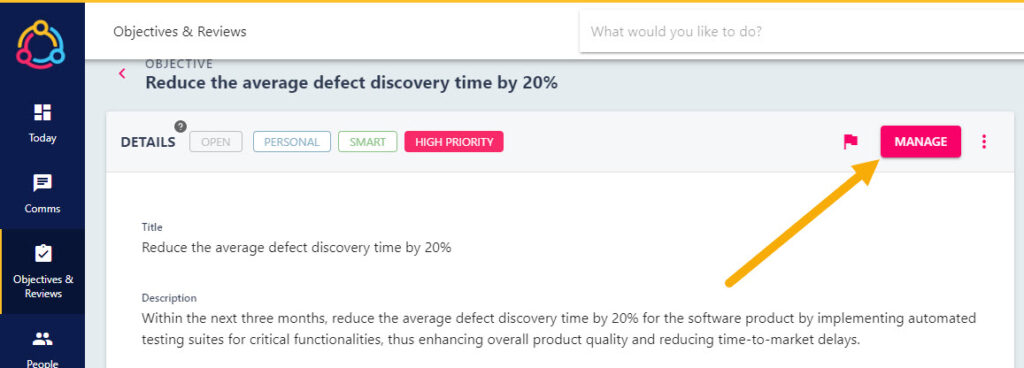Click the bold objective heading about defect discovery
Screen dimensions: 1024x368
351,83
